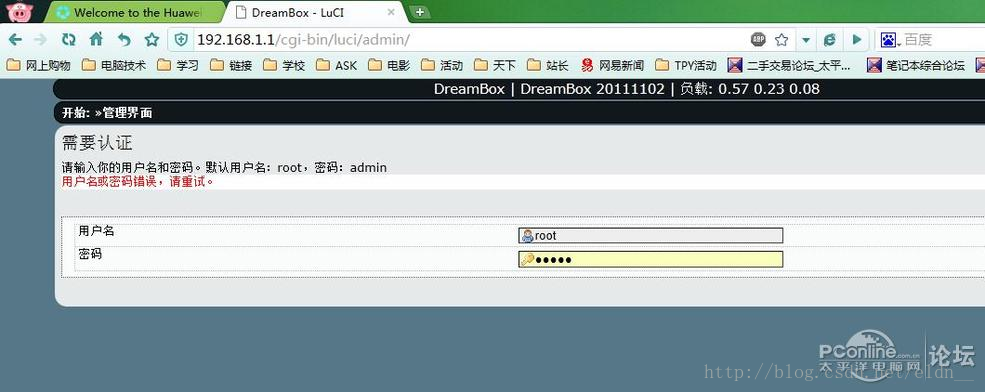This screenshot has width=985, height=392.
Task: Open the 学校 bookmark folder
Action: [283, 65]
